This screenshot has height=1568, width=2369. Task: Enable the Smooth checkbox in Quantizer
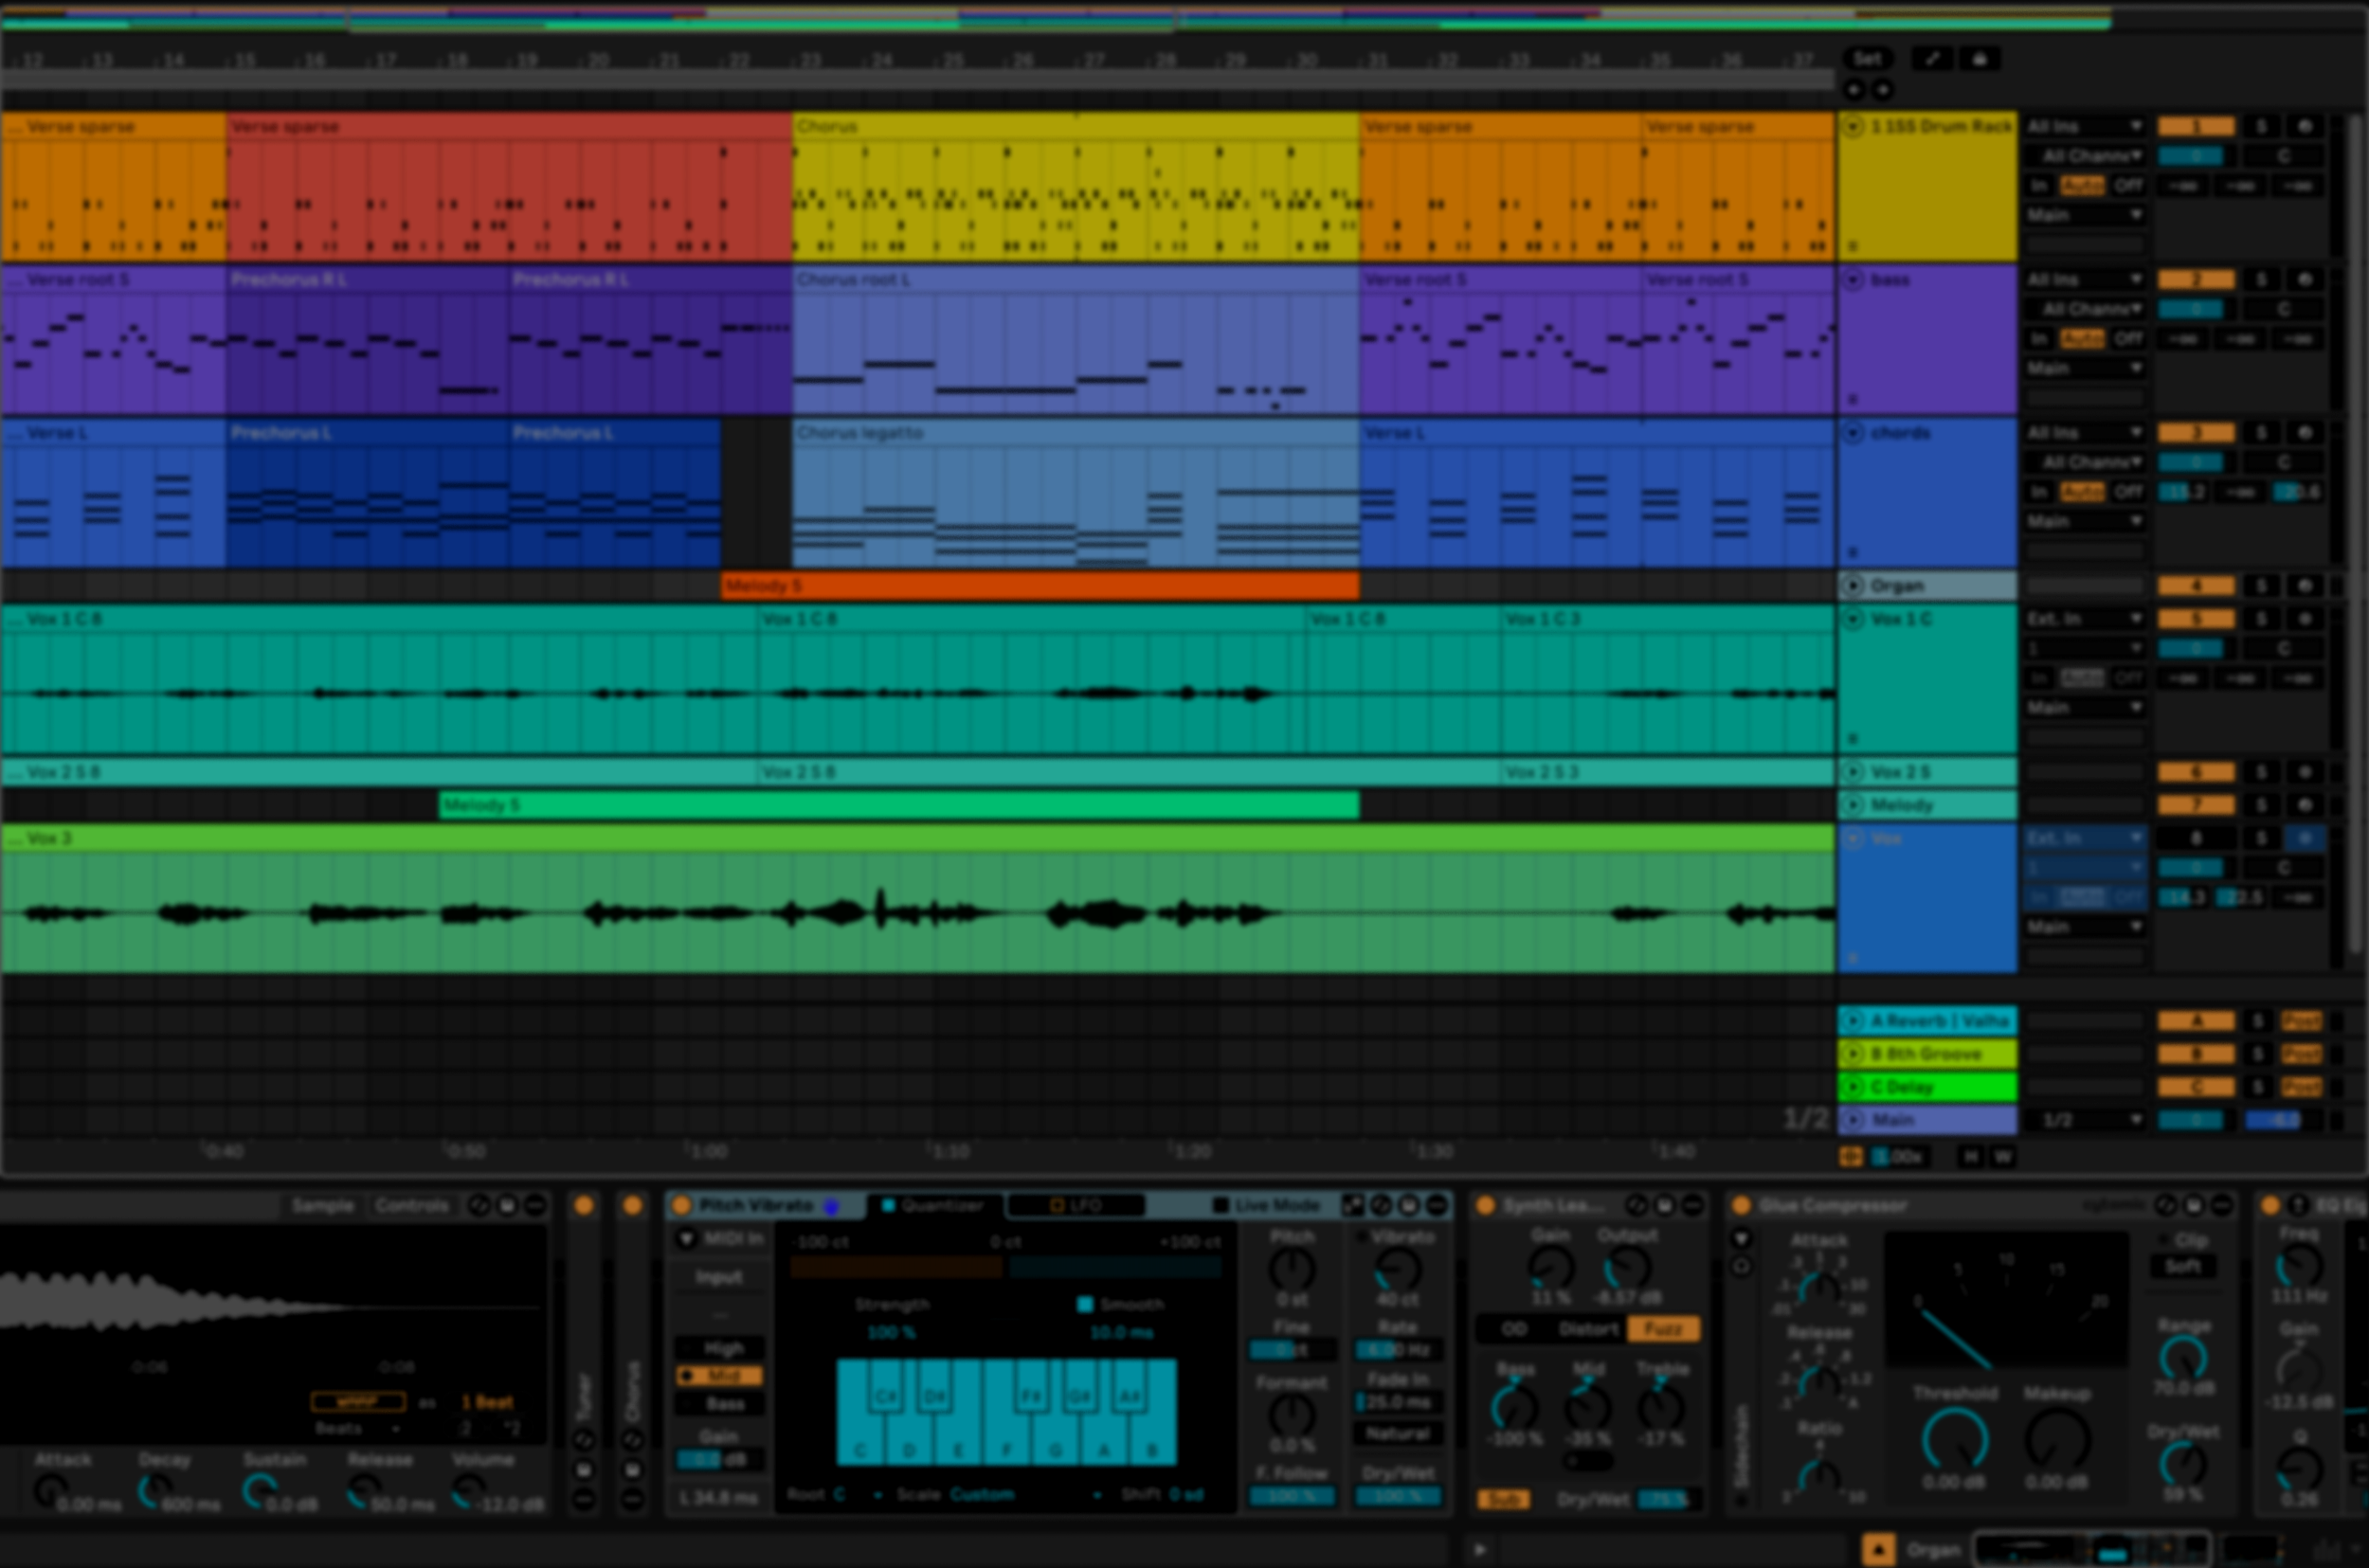(1085, 1304)
